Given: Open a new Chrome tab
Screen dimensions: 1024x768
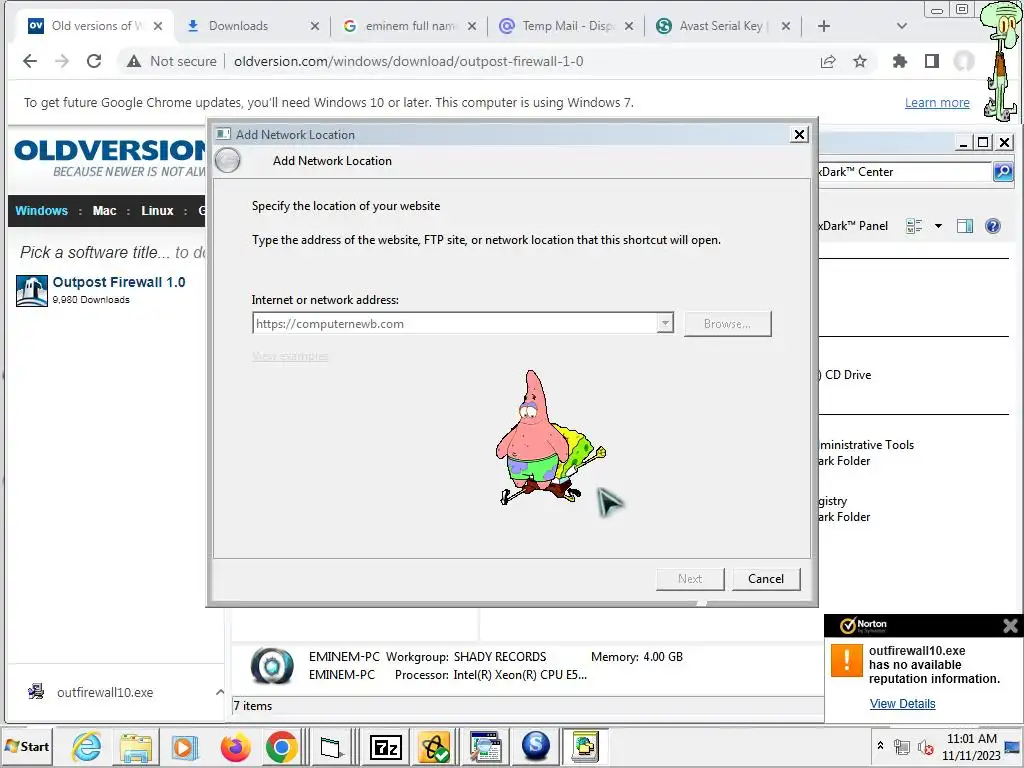Looking at the screenshot, I should [x=824, y=26].
